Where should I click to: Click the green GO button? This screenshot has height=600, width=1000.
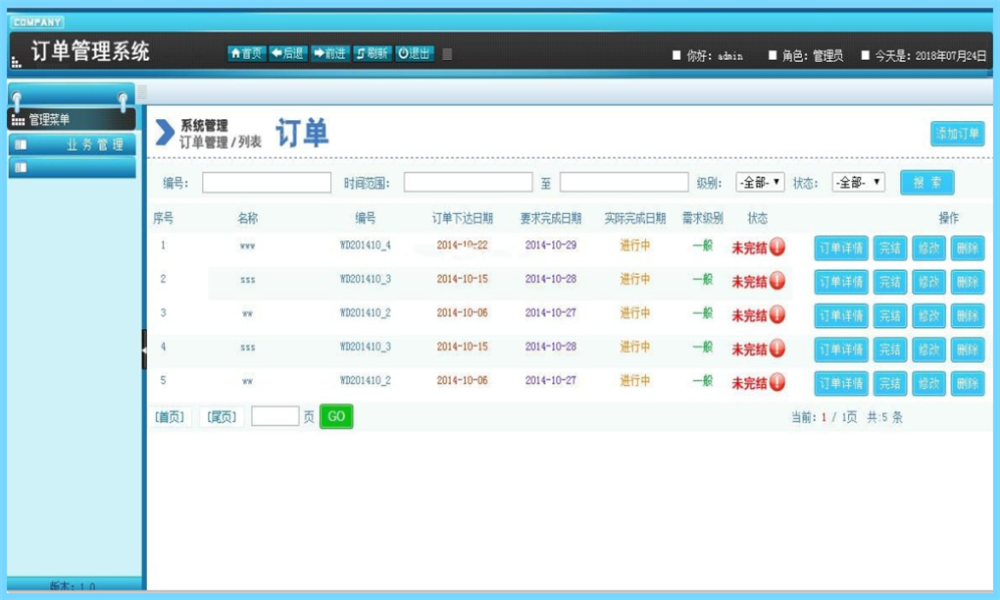(x=336, y=416)
